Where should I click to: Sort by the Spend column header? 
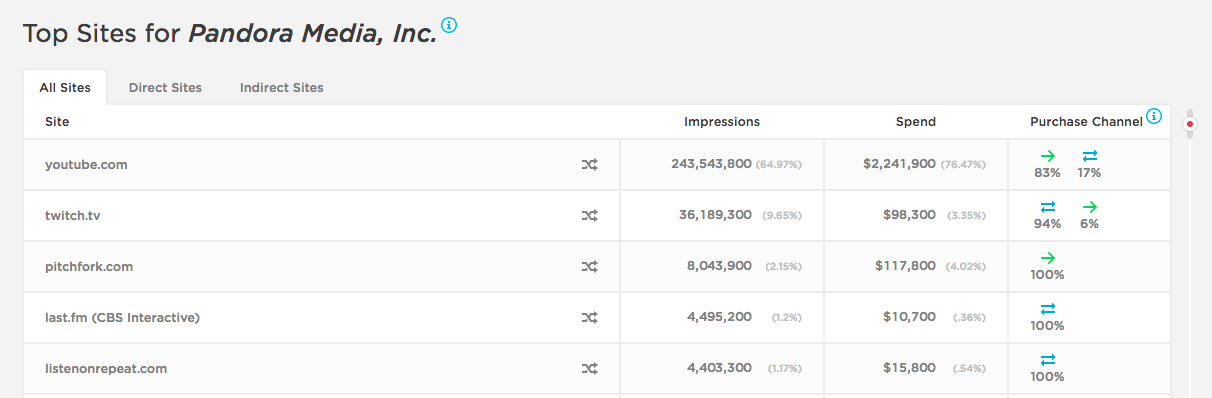click(916, 122)
